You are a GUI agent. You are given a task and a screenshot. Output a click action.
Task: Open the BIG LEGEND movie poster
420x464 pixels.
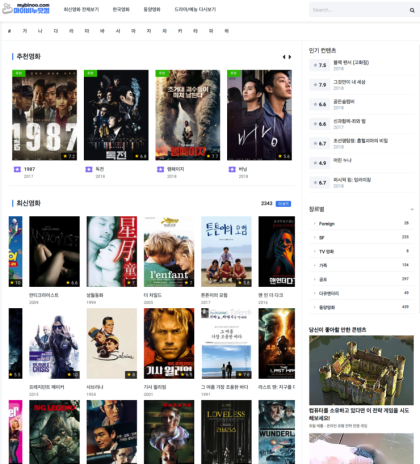[54, 432]
